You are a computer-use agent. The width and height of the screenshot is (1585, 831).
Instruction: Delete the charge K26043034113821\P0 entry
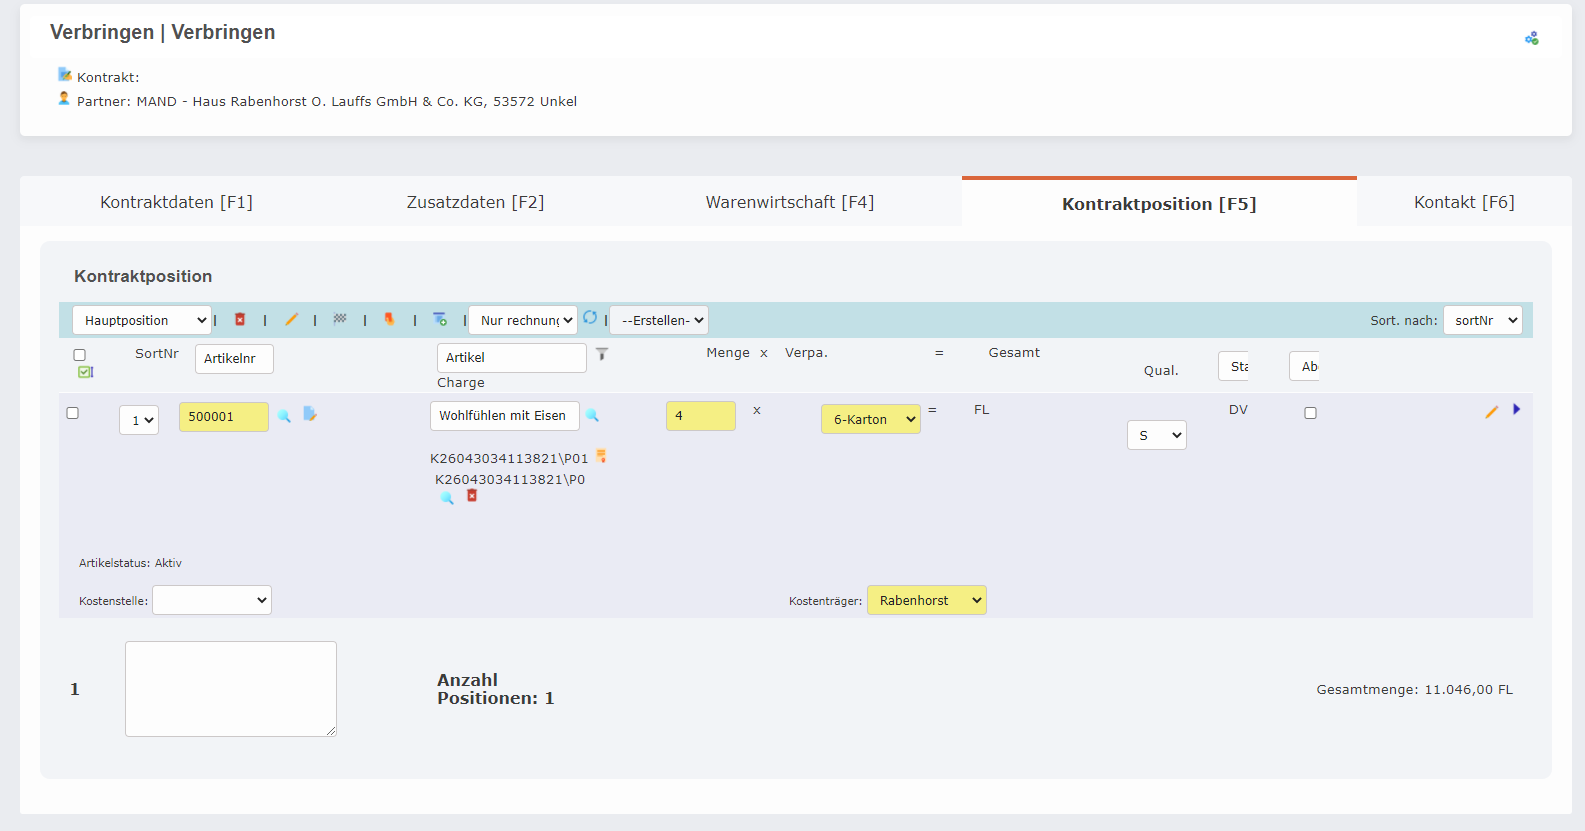pos(472,496)
